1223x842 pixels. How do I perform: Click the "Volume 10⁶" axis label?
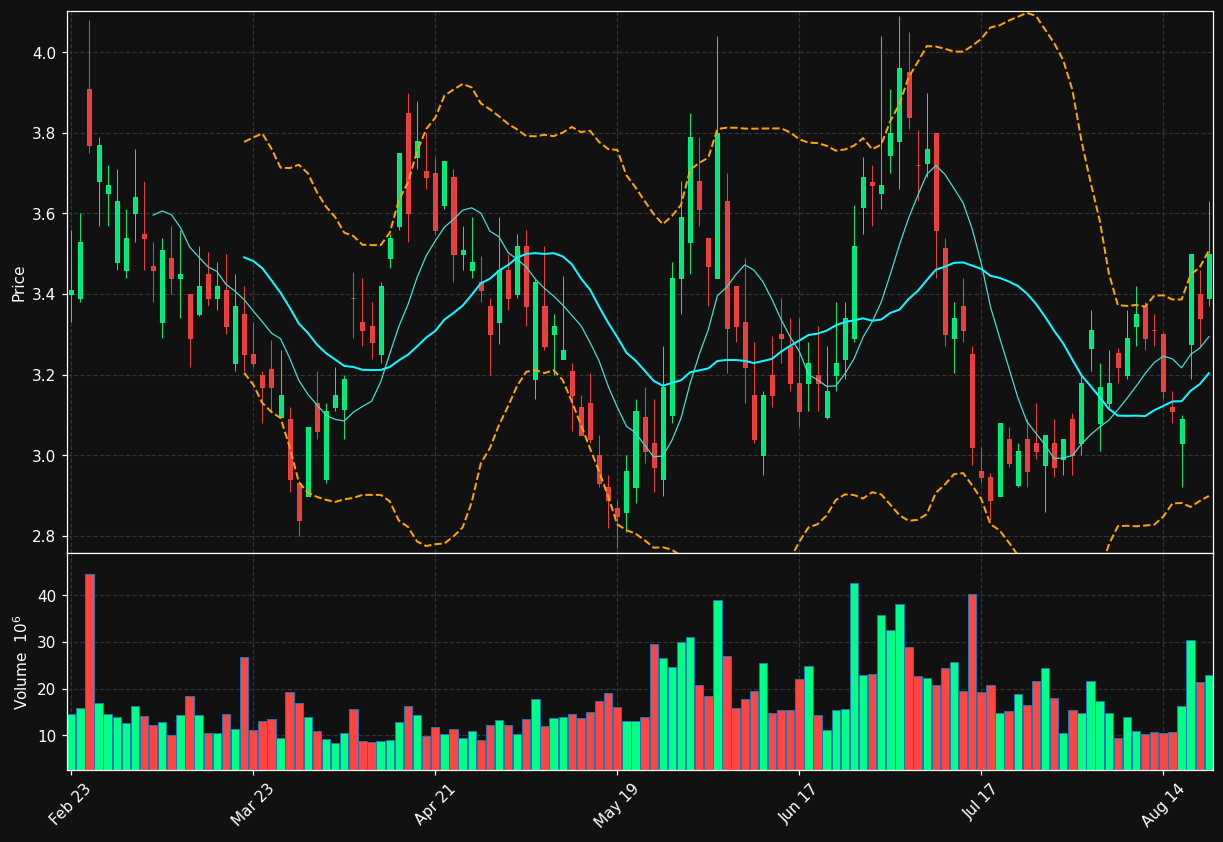click(19, 662)
